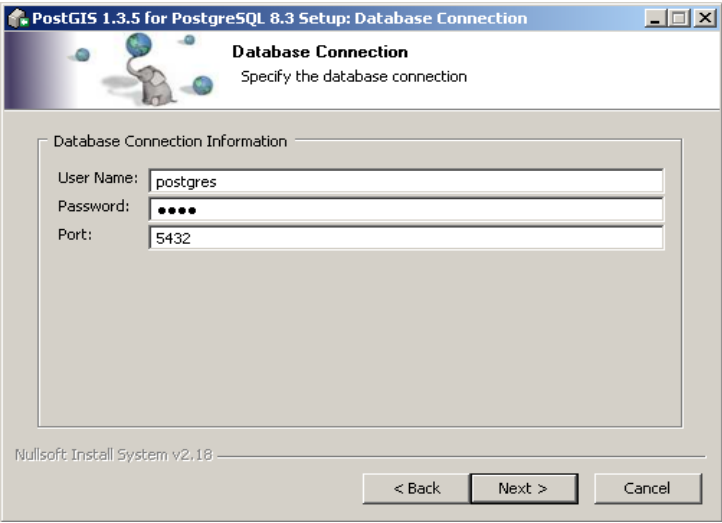The height and width of the screenshot is (523, 722).
Task: Focus the Password input field
Action: 406,210
